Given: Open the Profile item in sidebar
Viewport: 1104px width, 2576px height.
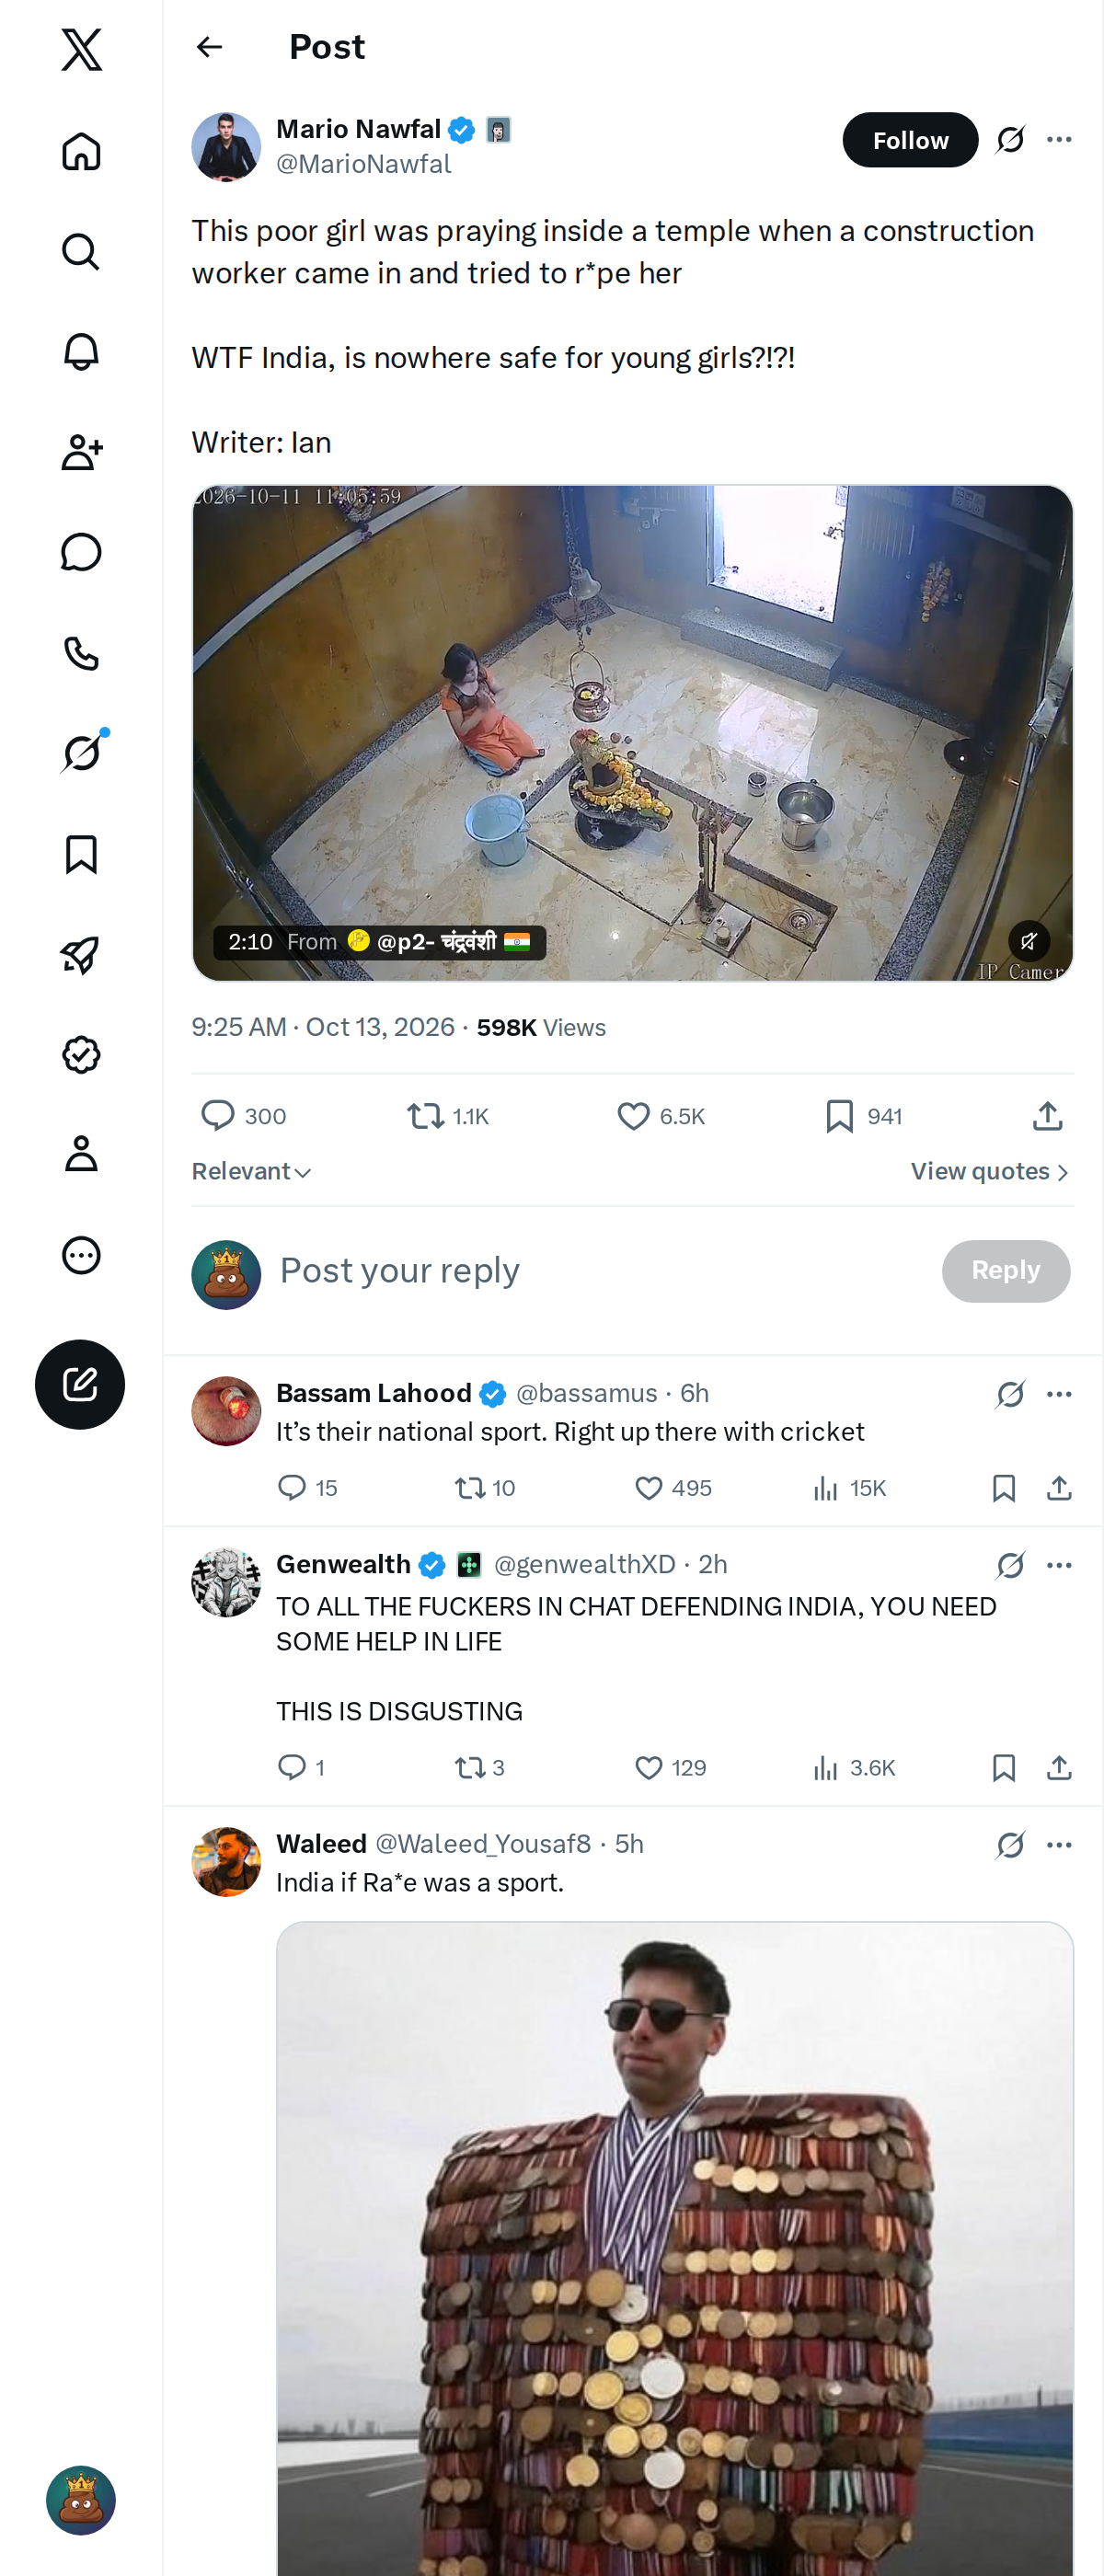Looking at the screenshot, I should pos(81,1154).
